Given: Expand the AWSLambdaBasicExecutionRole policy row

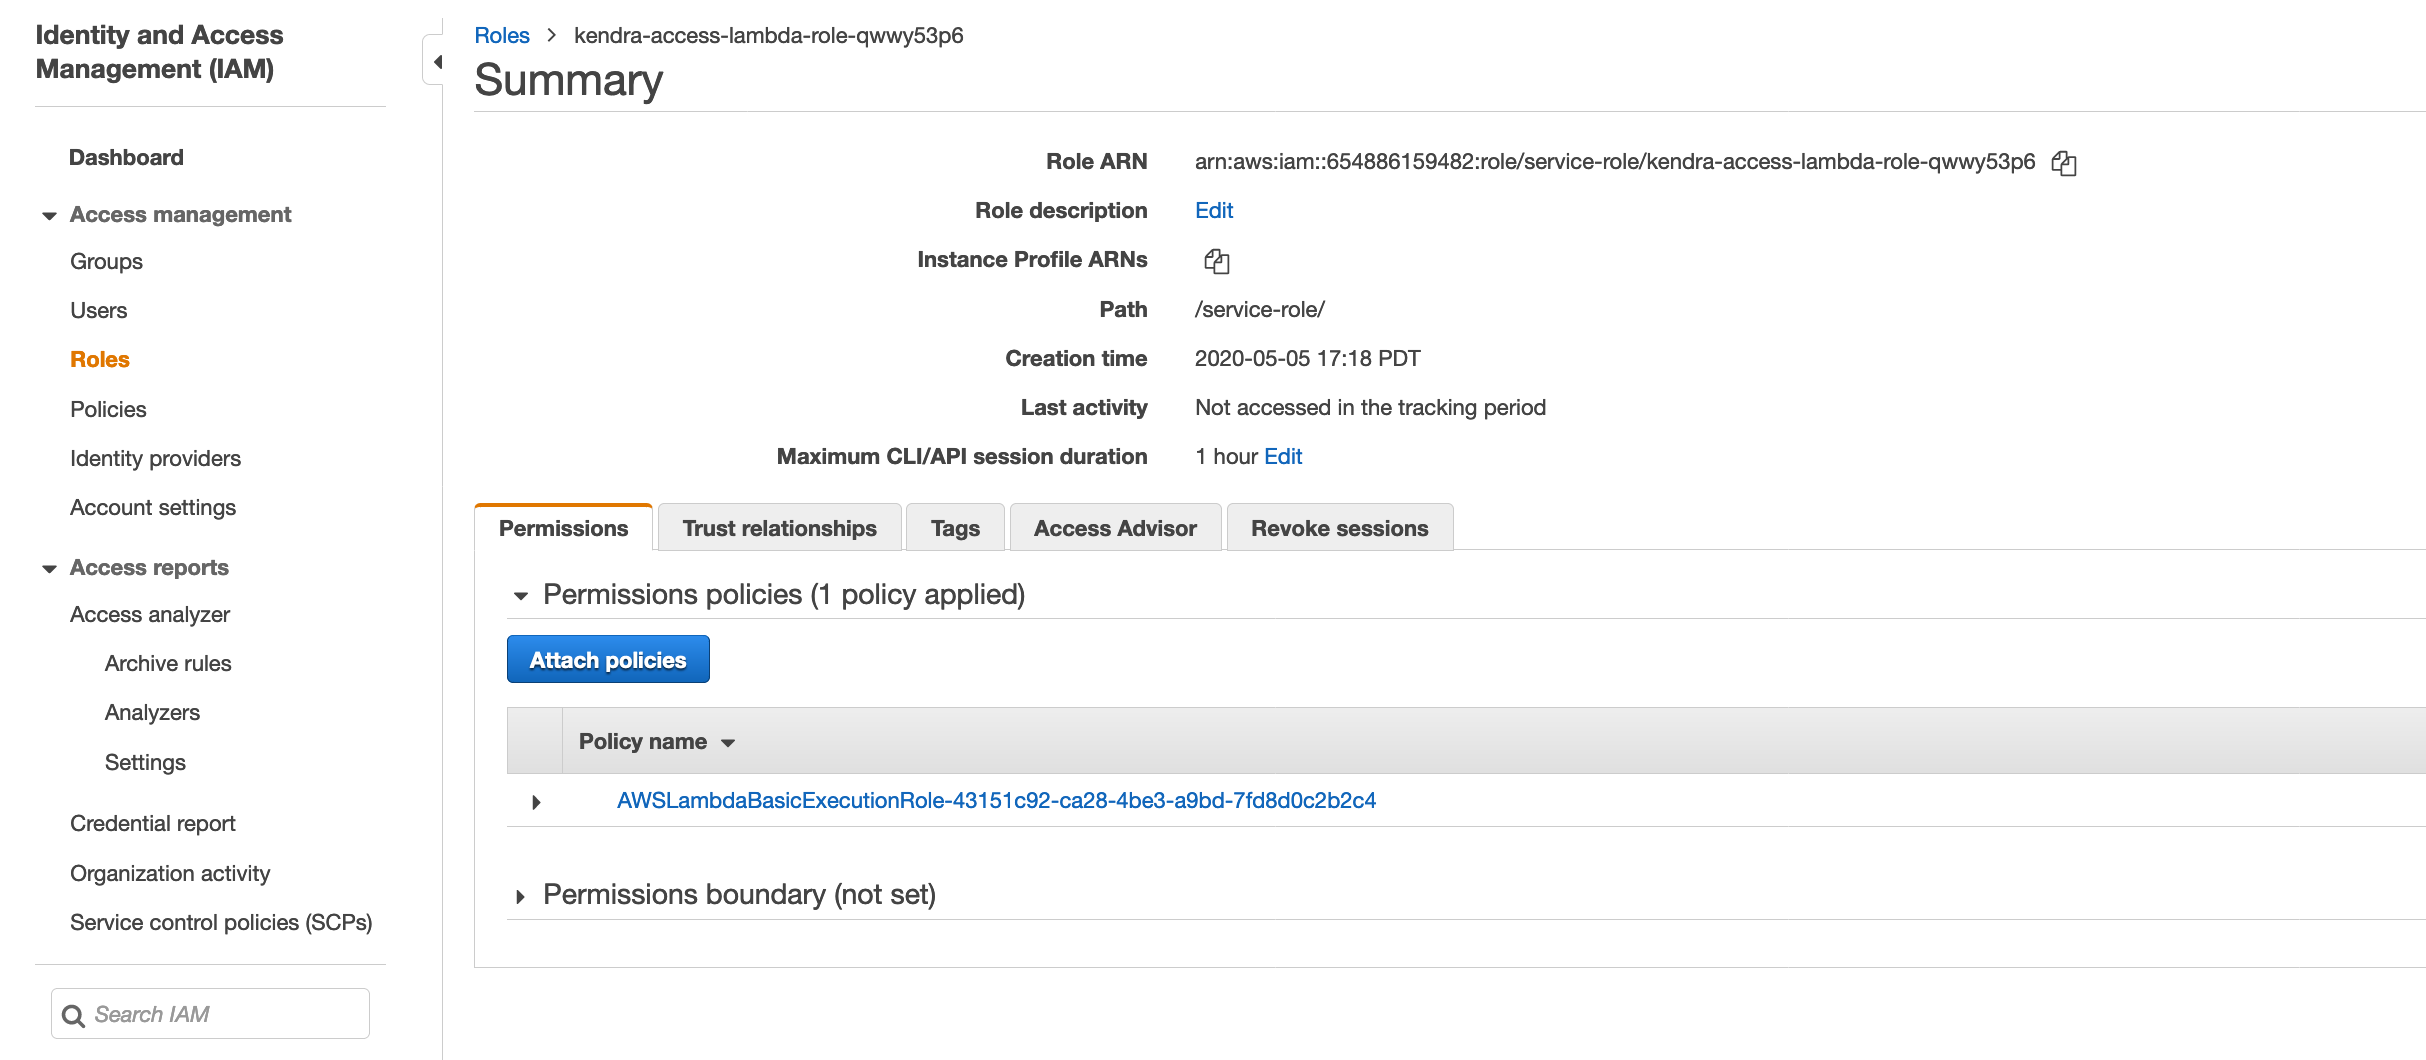Looking at the screenshot, I should (x=537, y=802).
